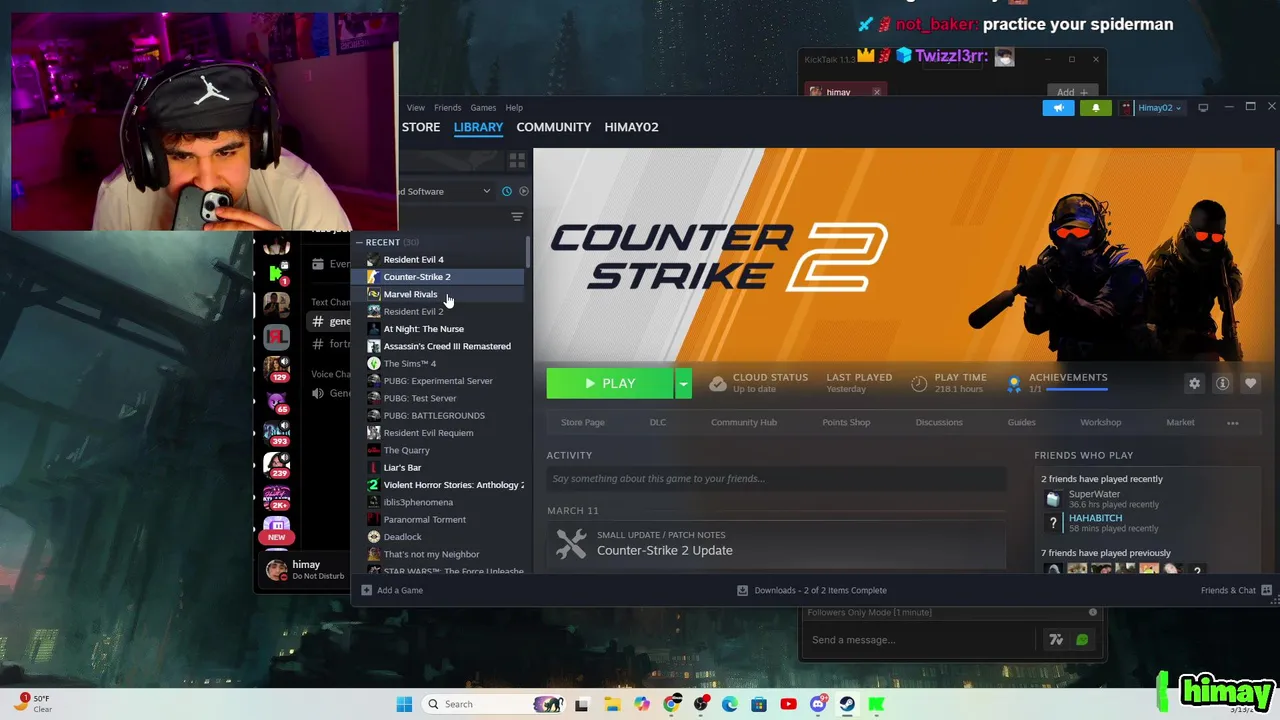Click the Add a Game plus icon

[x=367, y=590]
